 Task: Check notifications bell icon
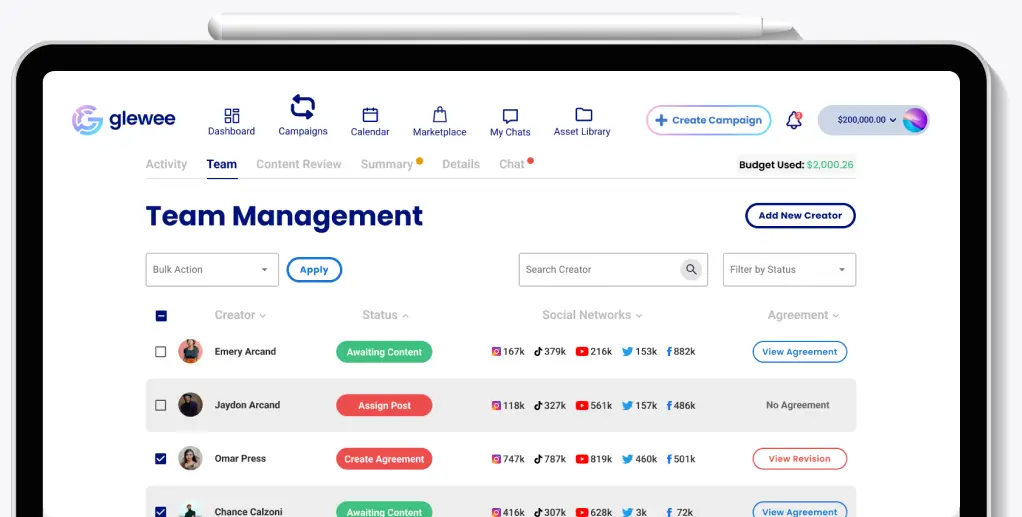(794, 120)
